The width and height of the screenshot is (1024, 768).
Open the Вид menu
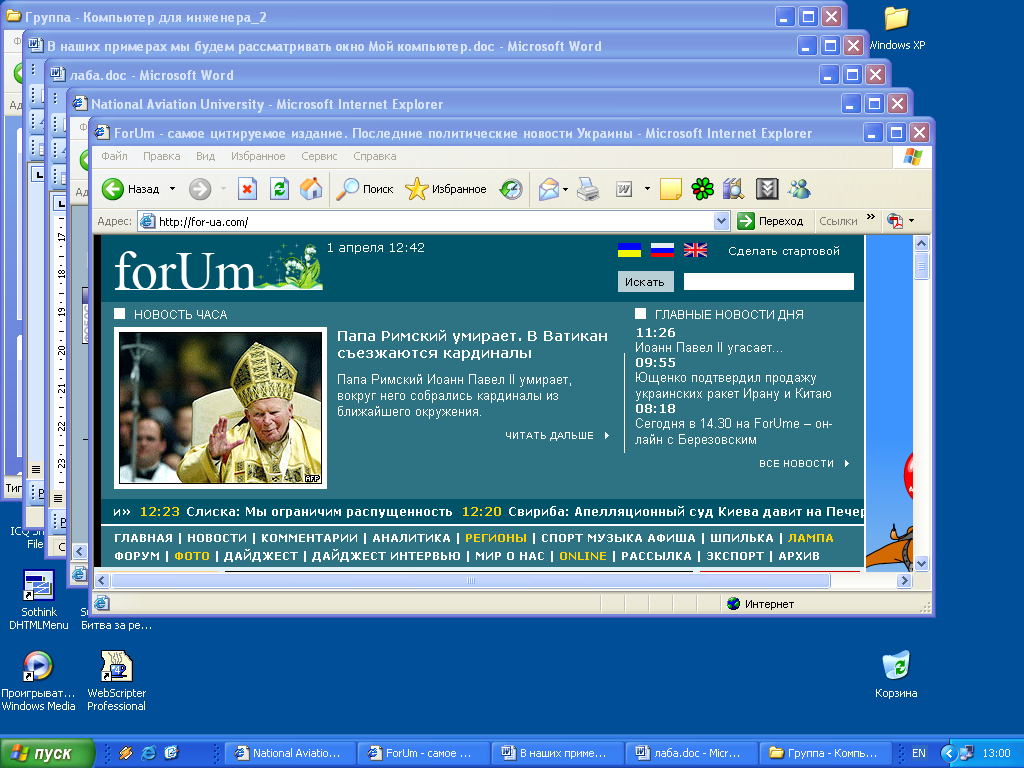pos(206,157)
